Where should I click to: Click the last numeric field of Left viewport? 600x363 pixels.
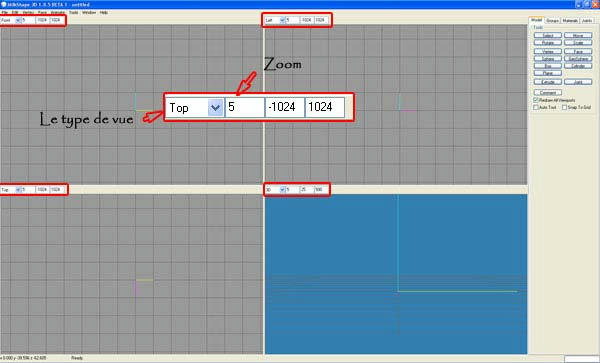pos(321,20)
